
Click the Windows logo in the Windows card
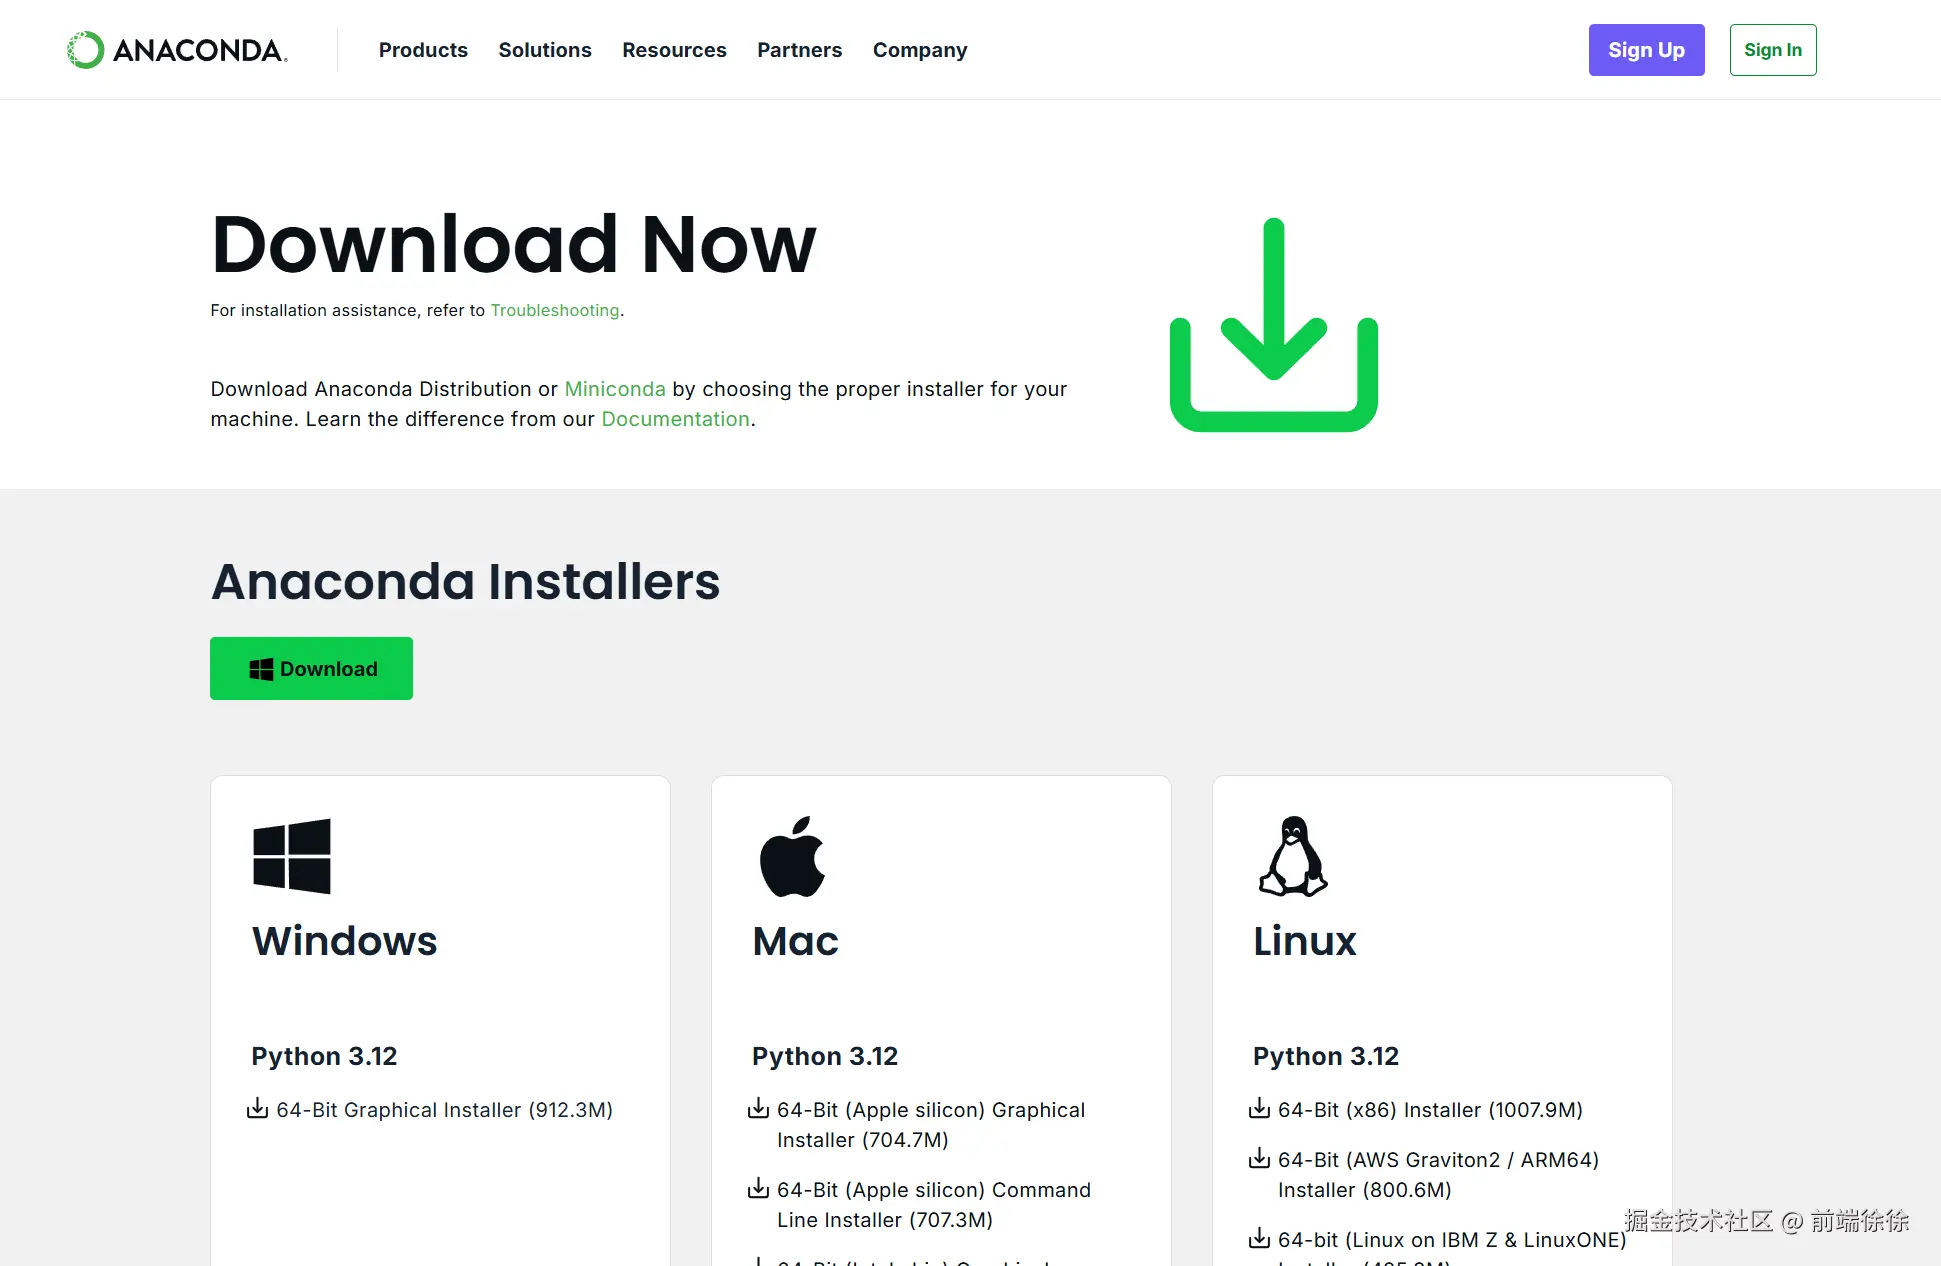click(x=291, y=856)
